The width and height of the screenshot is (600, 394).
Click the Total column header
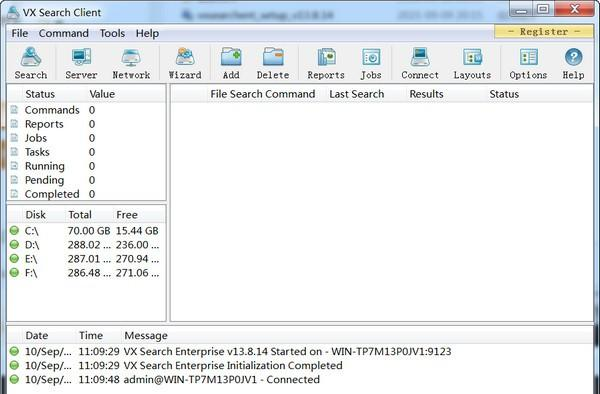click(x=80, y=215)
